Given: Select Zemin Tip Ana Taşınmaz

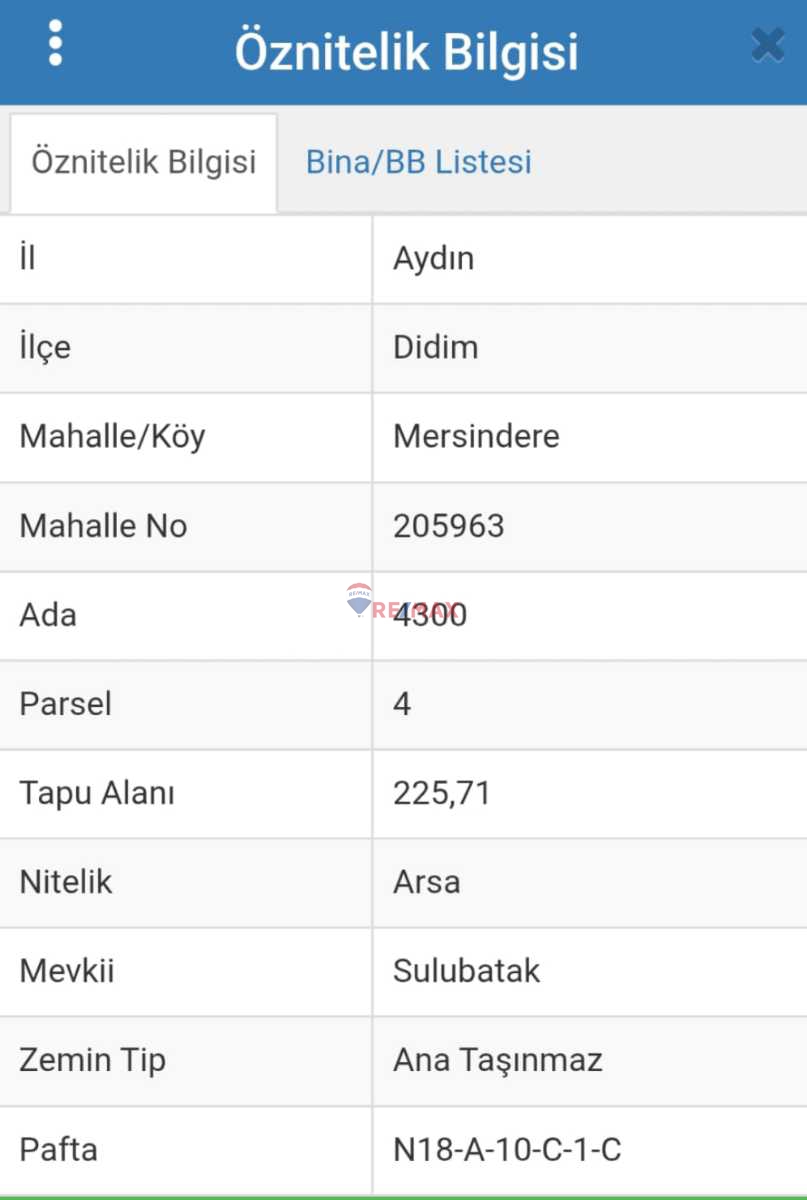Looking at the screenshot, I should [497, 1060].
